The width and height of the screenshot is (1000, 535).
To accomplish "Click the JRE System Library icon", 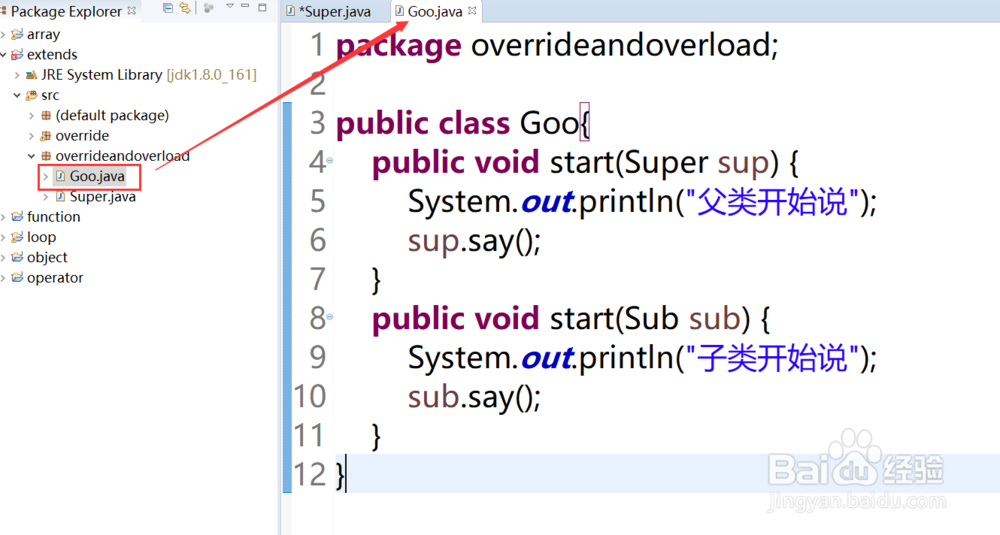I will (31, 75).
